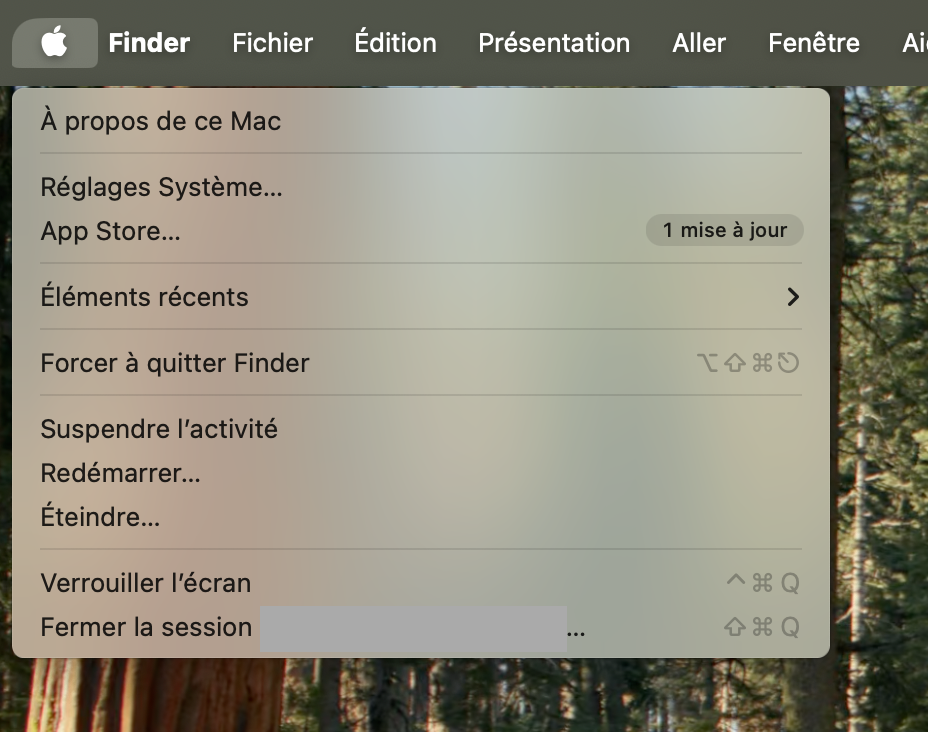The image size is (928, 732).
Task: Open the Édition menu
Action: tap(394, 42)
